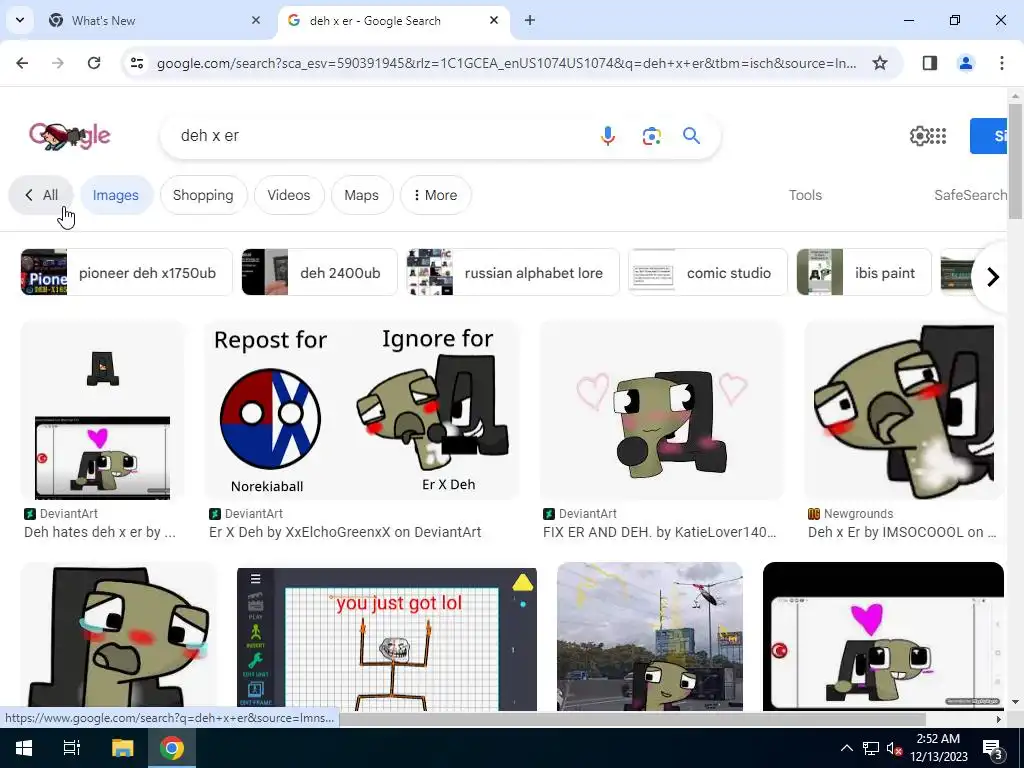Search by image with Google Lens

[x=651, y=136]
